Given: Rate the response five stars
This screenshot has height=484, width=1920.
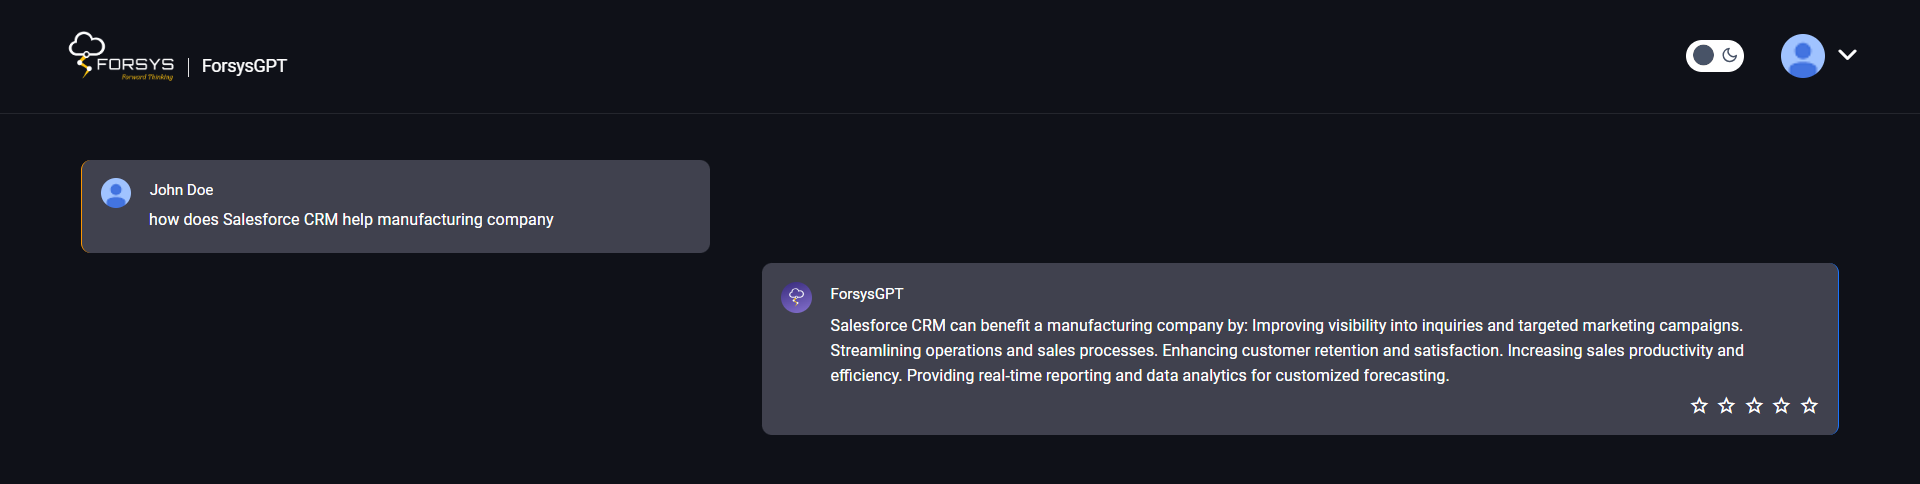Looking at the screenshot, I should click(x=1809, y=405).
